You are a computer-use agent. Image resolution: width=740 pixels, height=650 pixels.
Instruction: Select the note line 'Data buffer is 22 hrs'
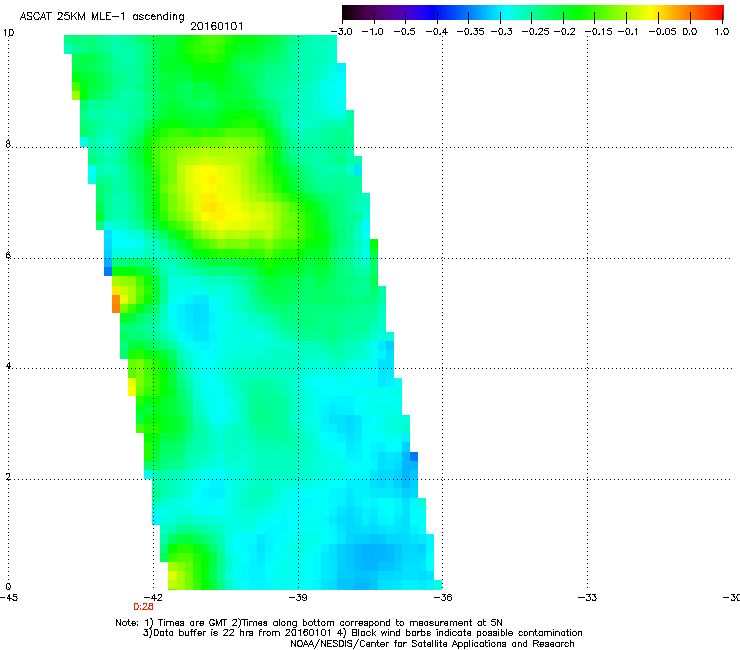tap(362, 633)
